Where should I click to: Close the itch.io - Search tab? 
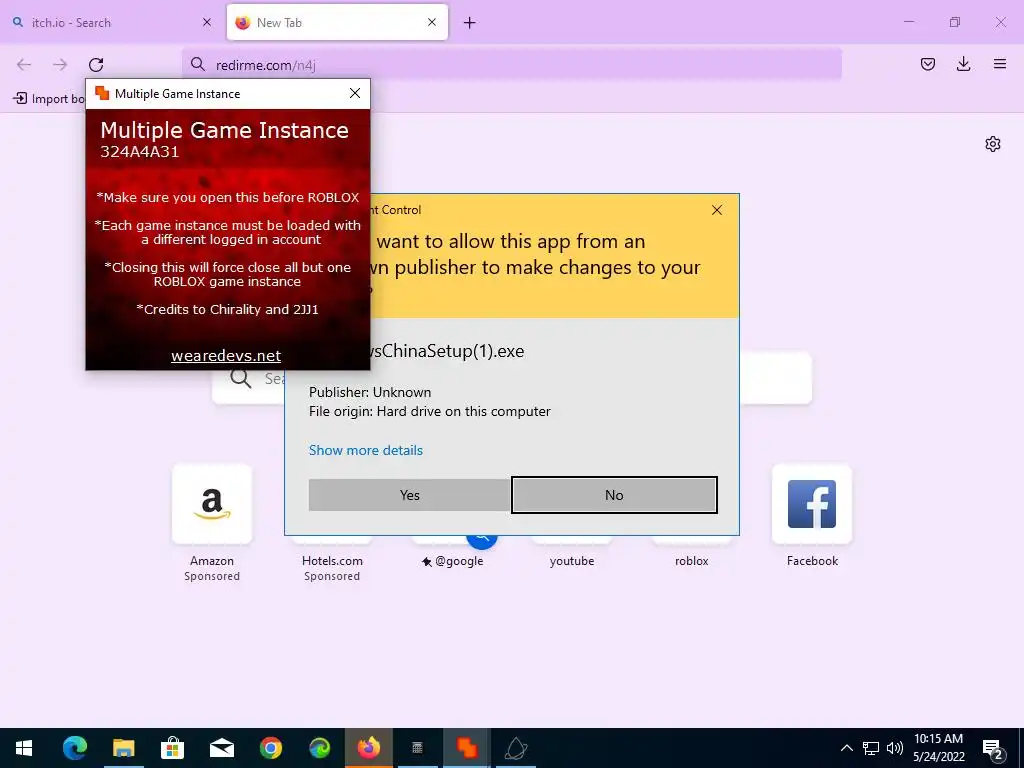207,22
